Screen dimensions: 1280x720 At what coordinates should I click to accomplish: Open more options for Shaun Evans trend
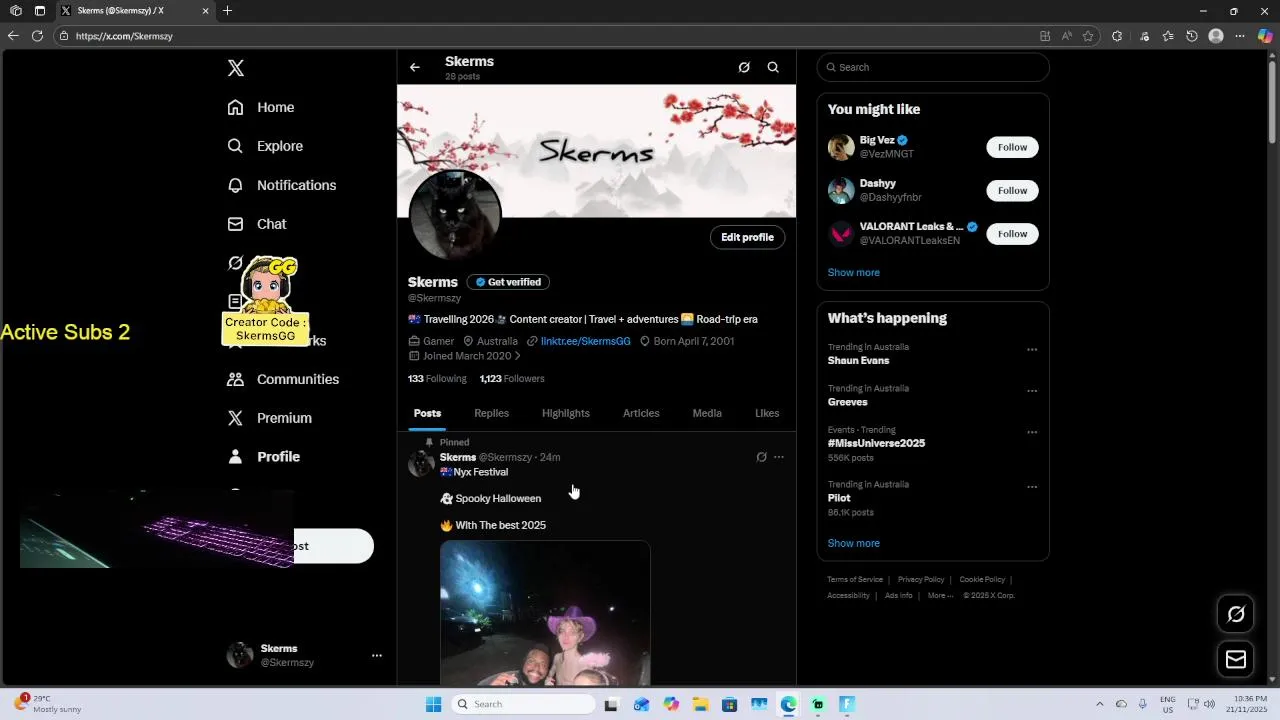point(1032,350)
